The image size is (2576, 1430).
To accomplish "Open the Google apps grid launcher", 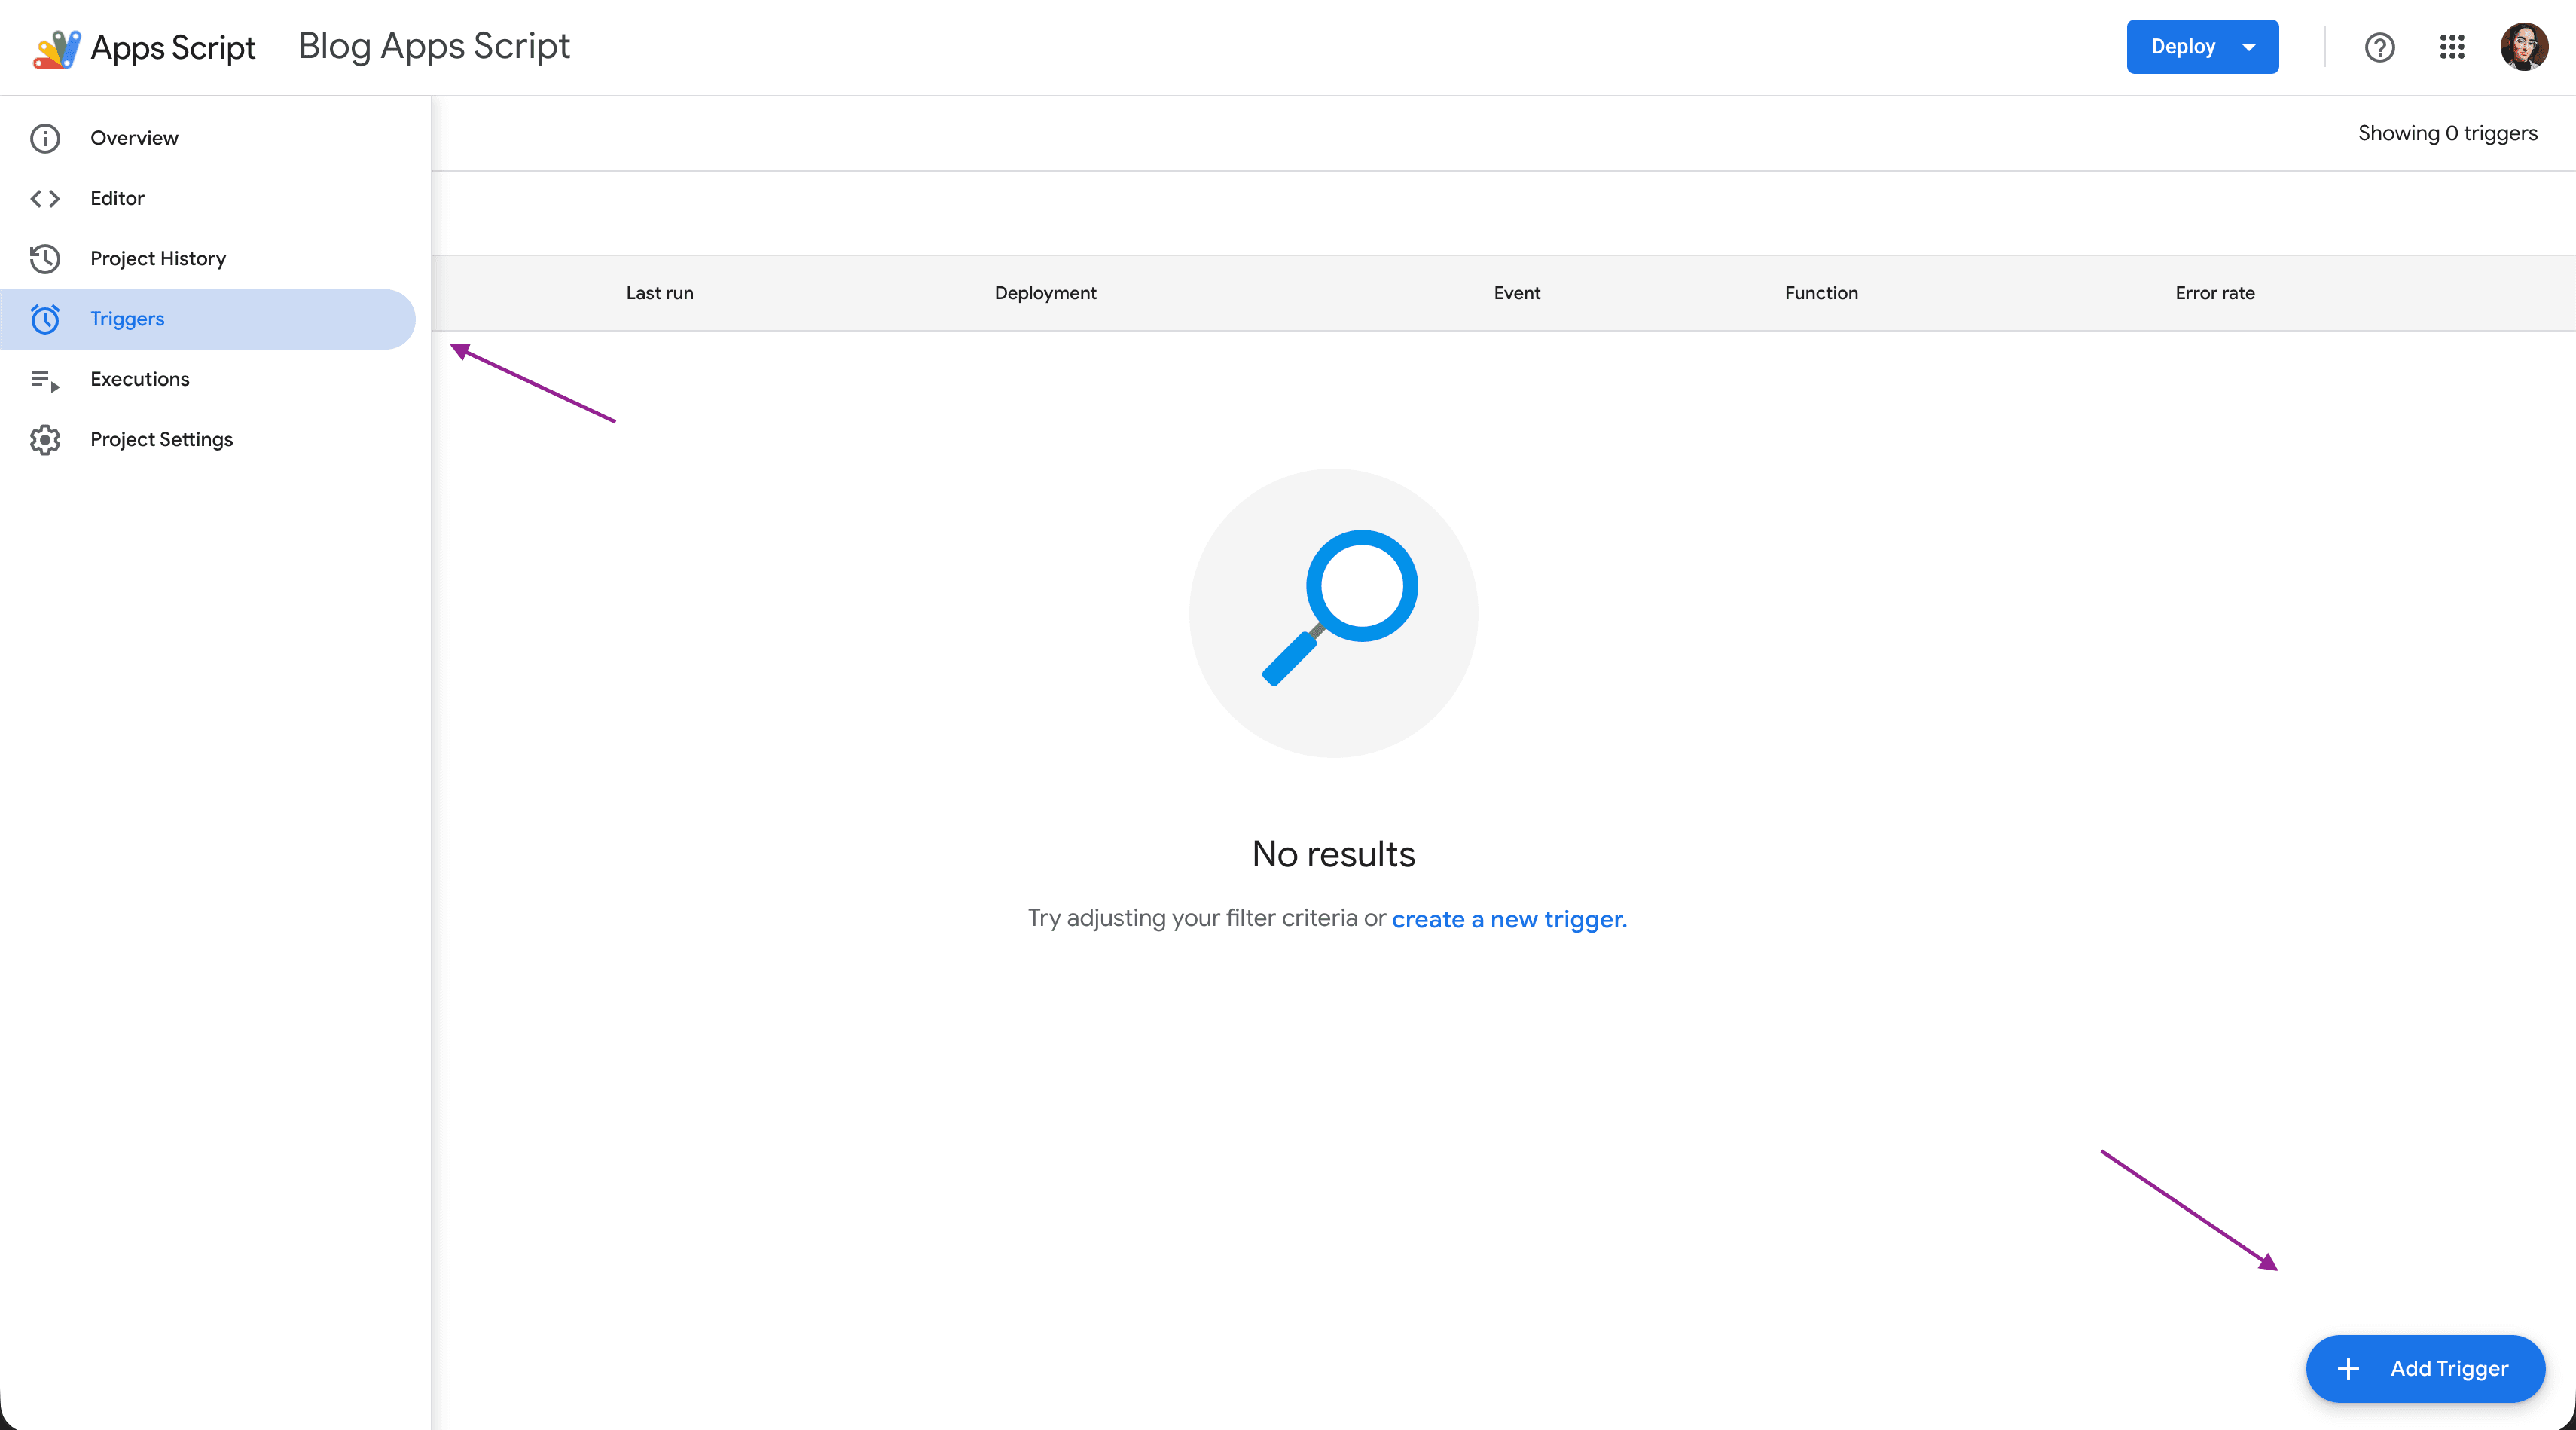I will pos(2452,47).
